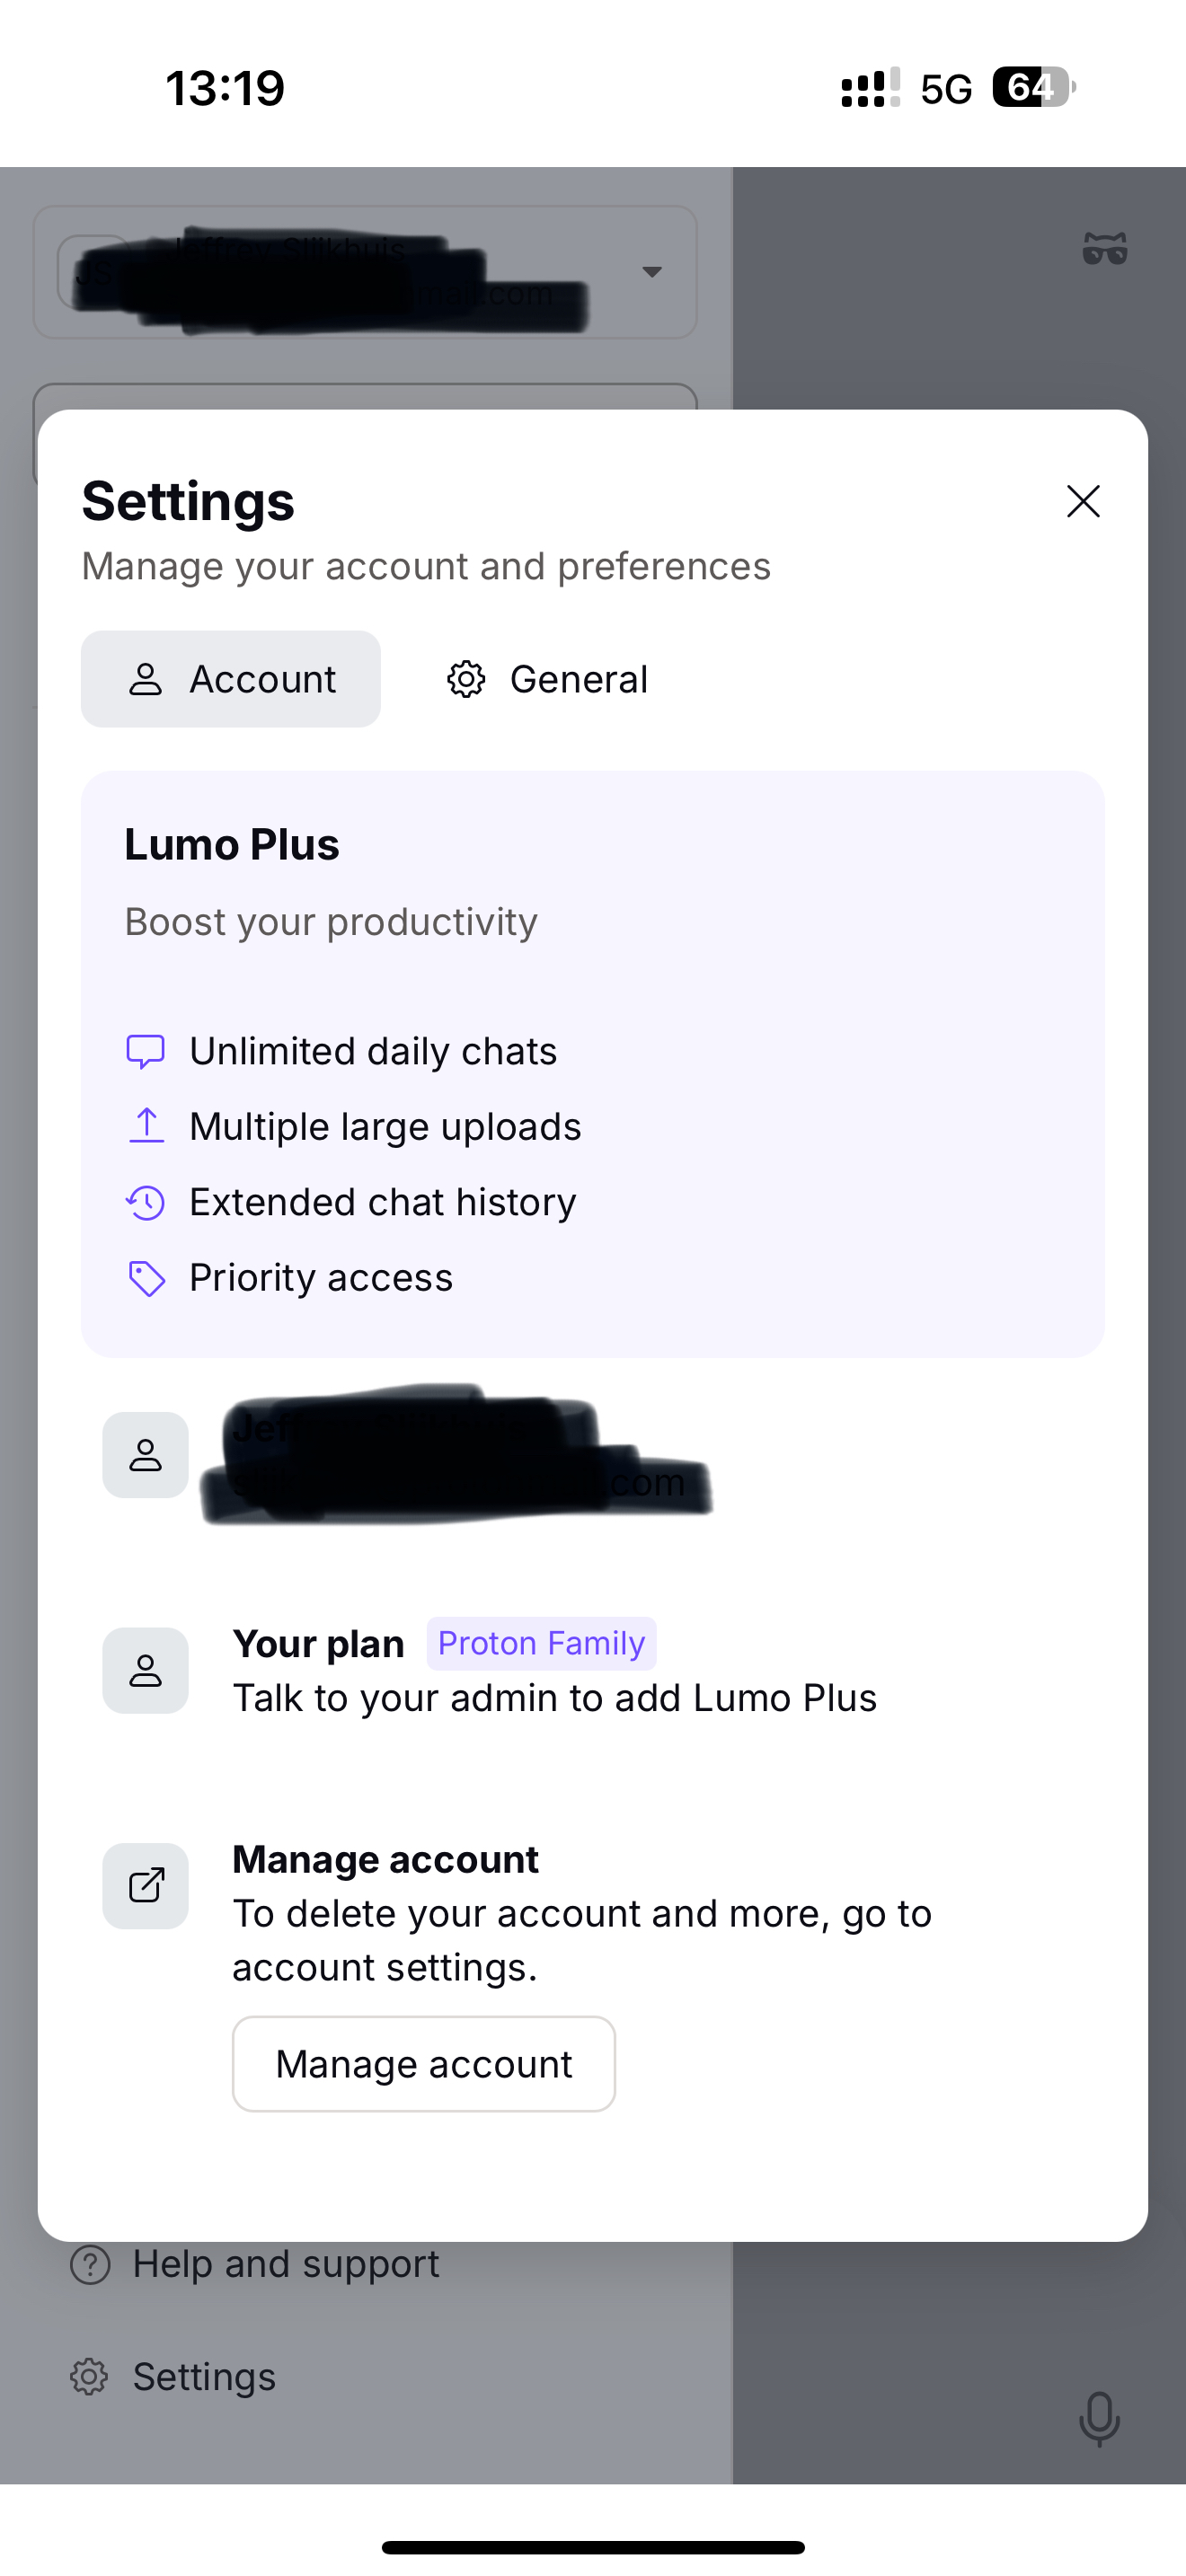The width and height of the screenshot is (1186, 2576).
Task: Tap the ghost mode glasses icon
Action: point(1104,248)
